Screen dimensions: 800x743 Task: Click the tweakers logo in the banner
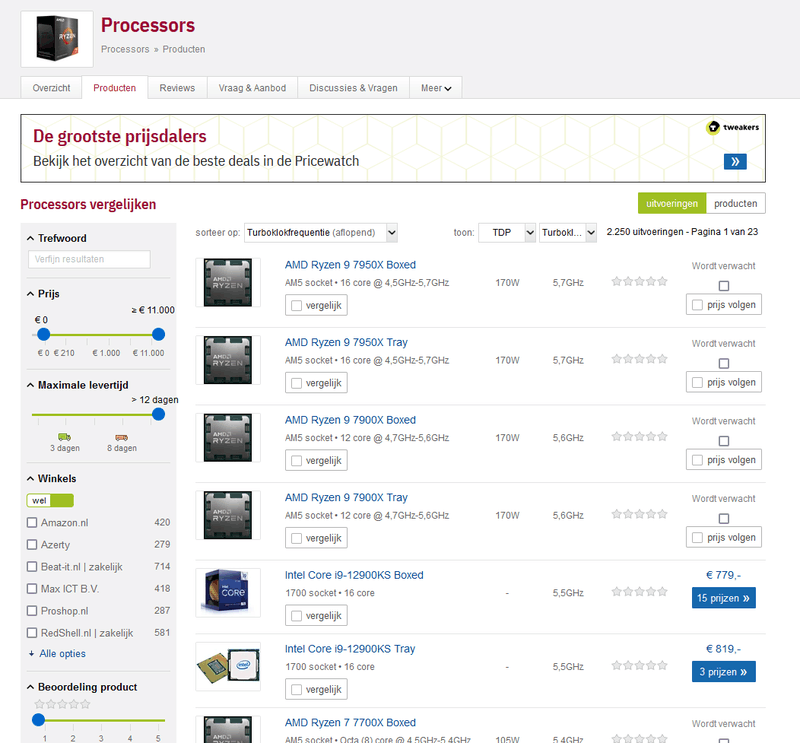click(733, 127)
